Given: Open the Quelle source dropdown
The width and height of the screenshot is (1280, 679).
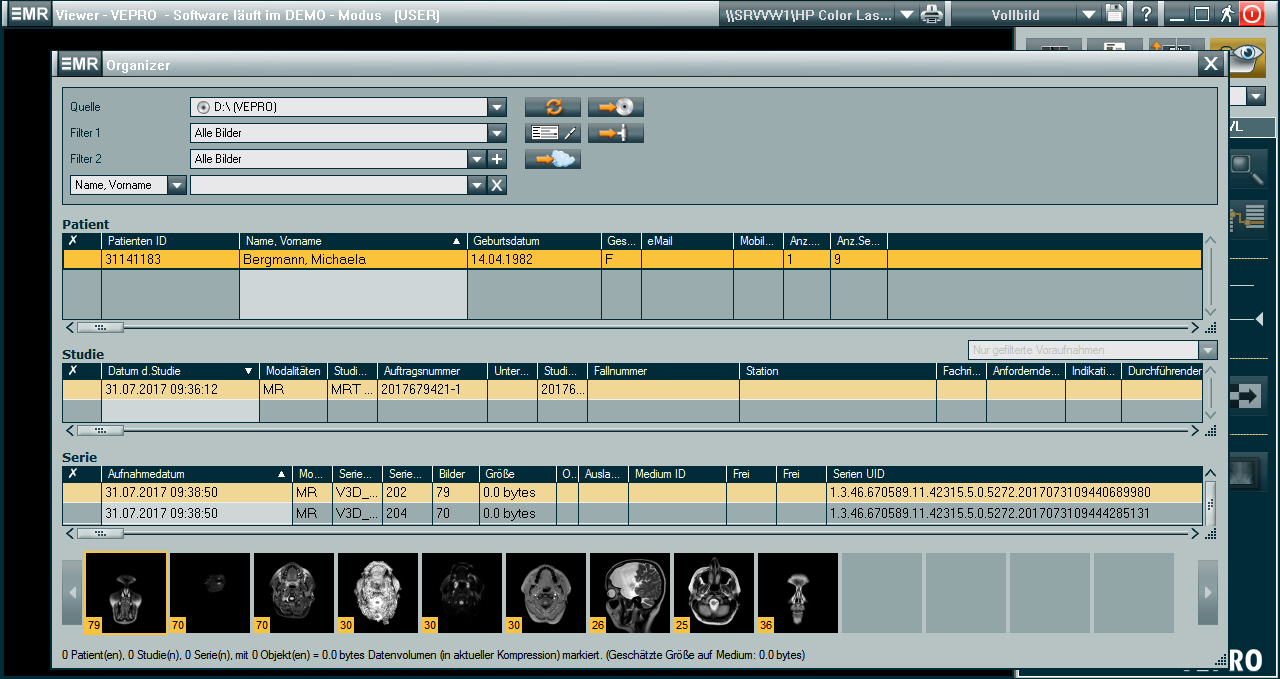Looking at the screenshot, I should 497,107.
